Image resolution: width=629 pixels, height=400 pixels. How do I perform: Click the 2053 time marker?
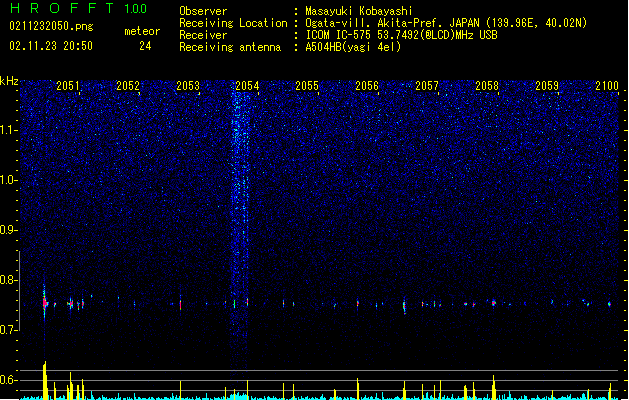click(188, 85)
